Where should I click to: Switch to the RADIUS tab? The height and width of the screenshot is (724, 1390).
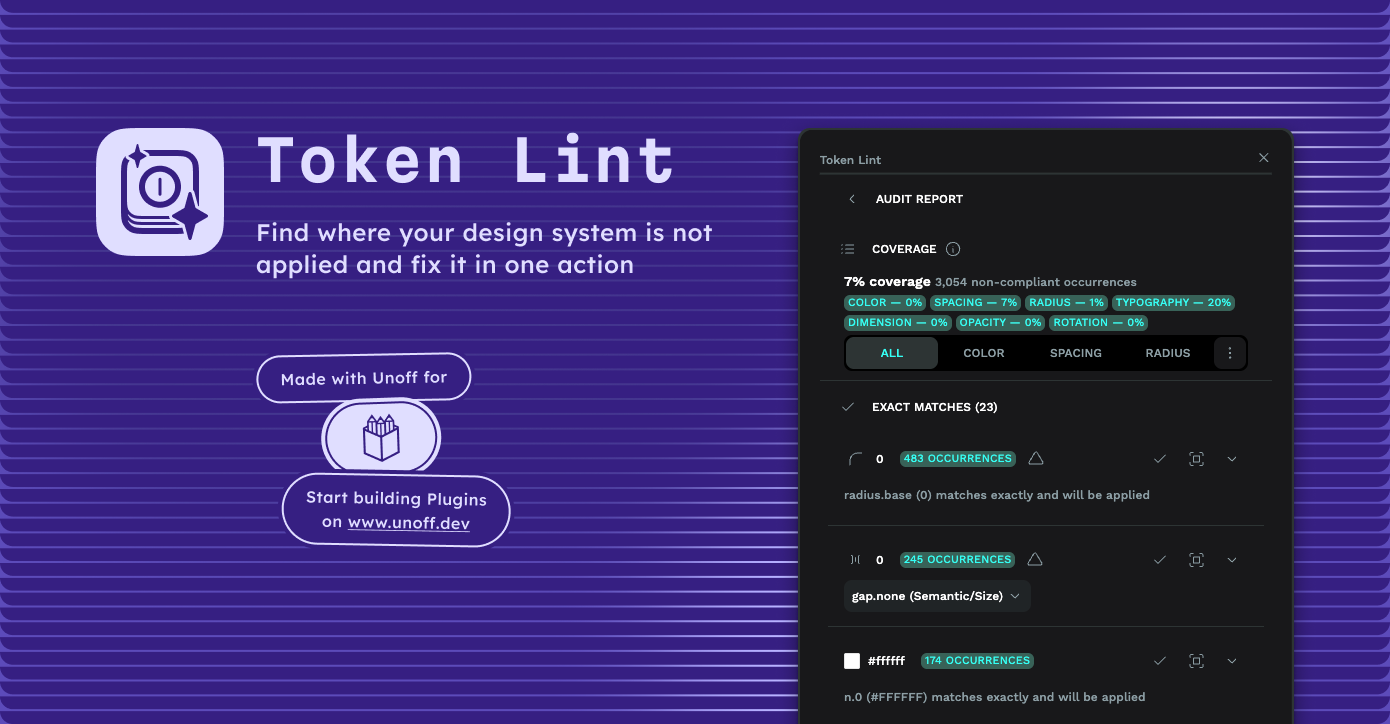[x=1168, y=353]
